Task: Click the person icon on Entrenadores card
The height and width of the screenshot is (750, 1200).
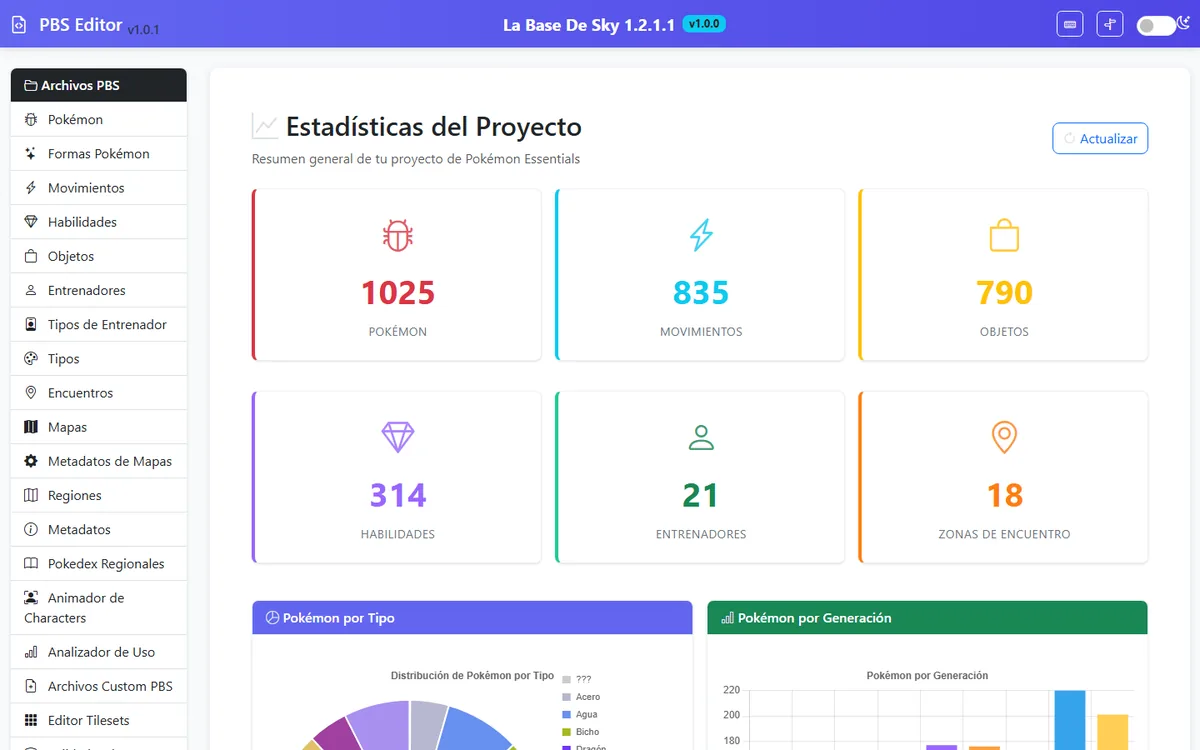Action: [x=701, y=438]
